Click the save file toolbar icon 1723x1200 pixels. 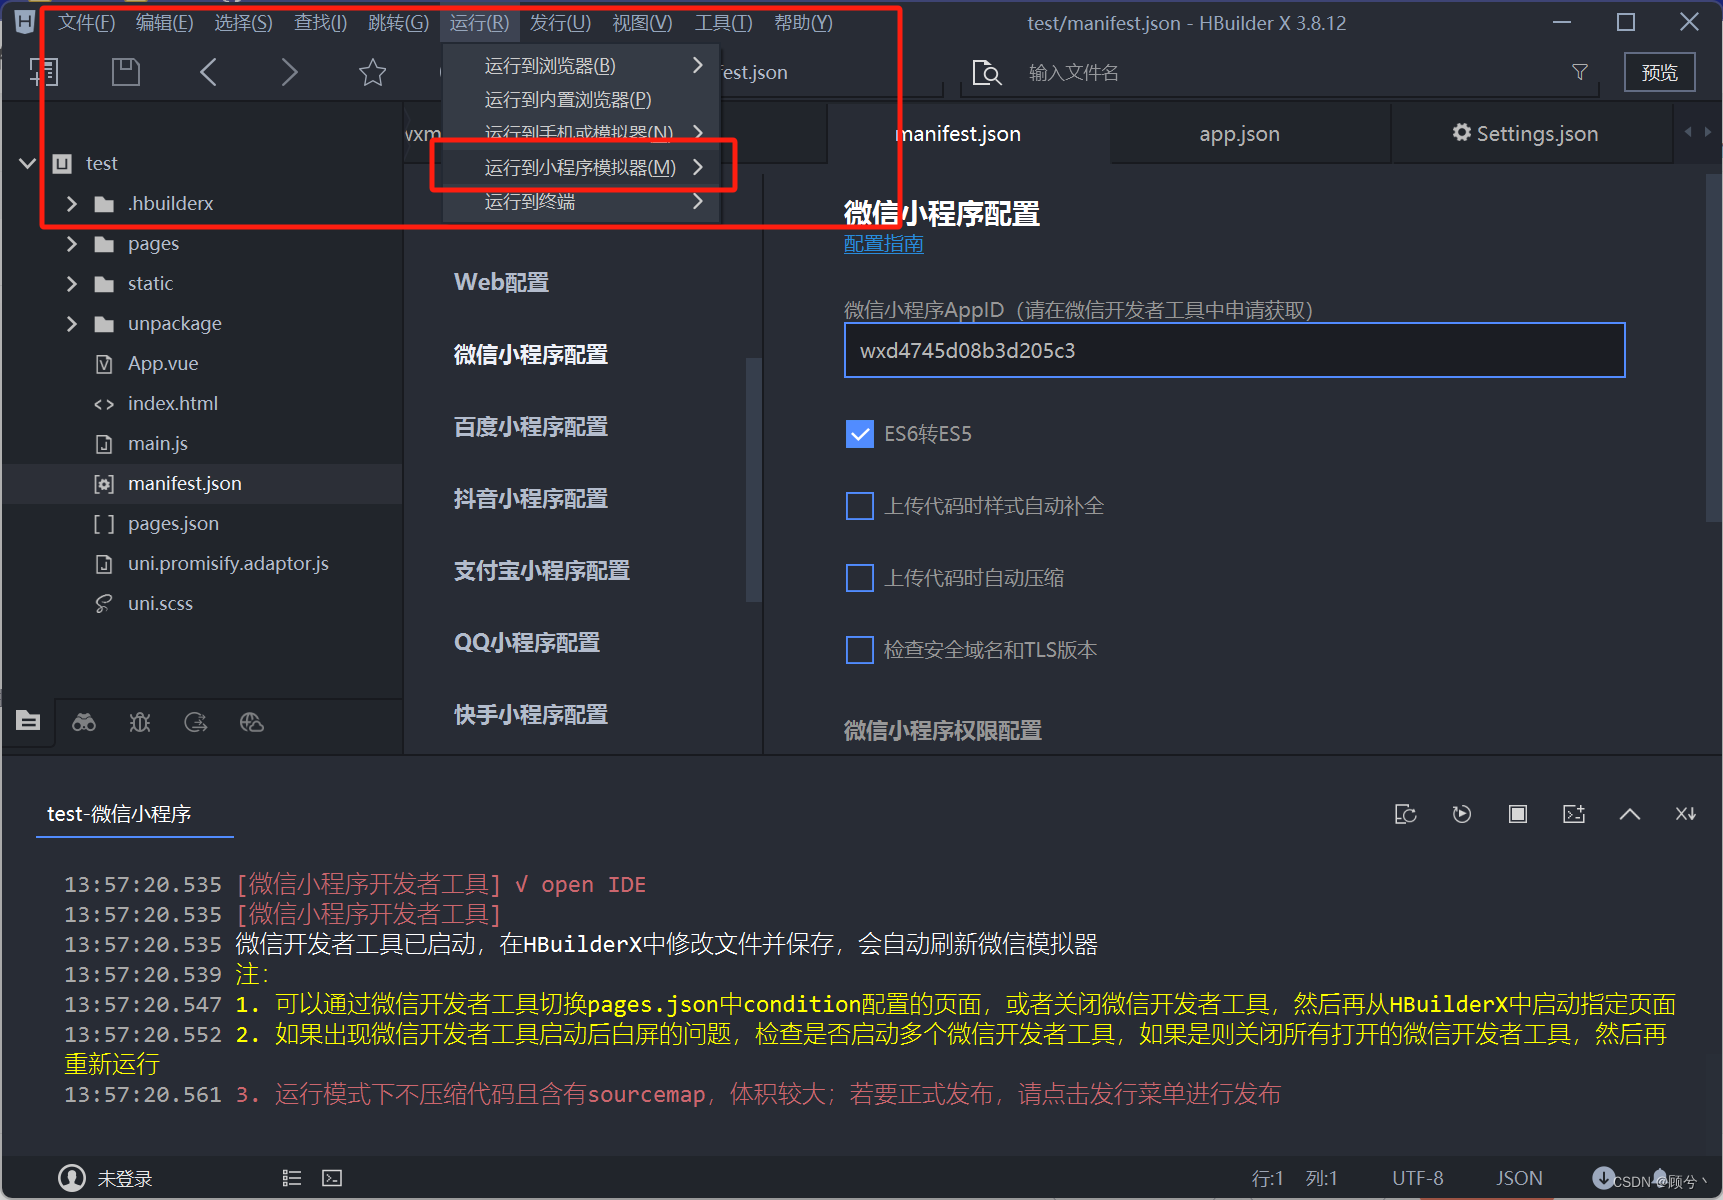point(126,72)
